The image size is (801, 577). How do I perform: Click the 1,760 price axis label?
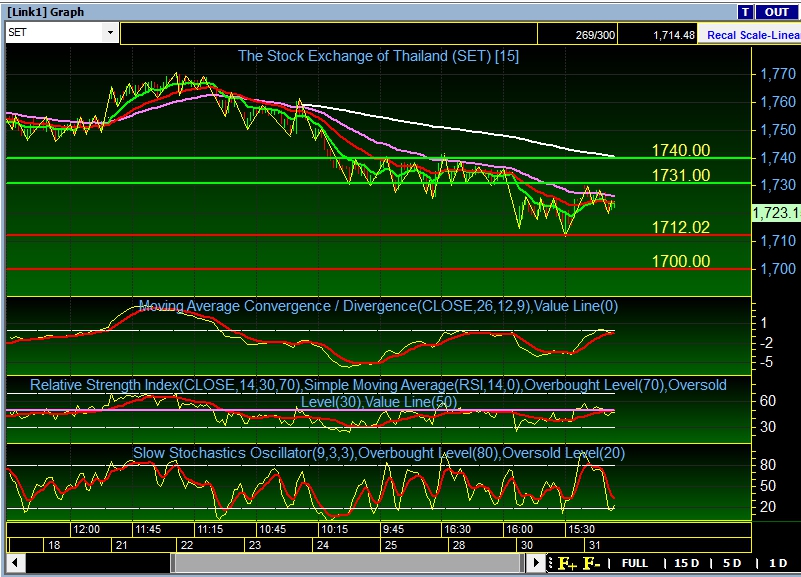point(778,102)
